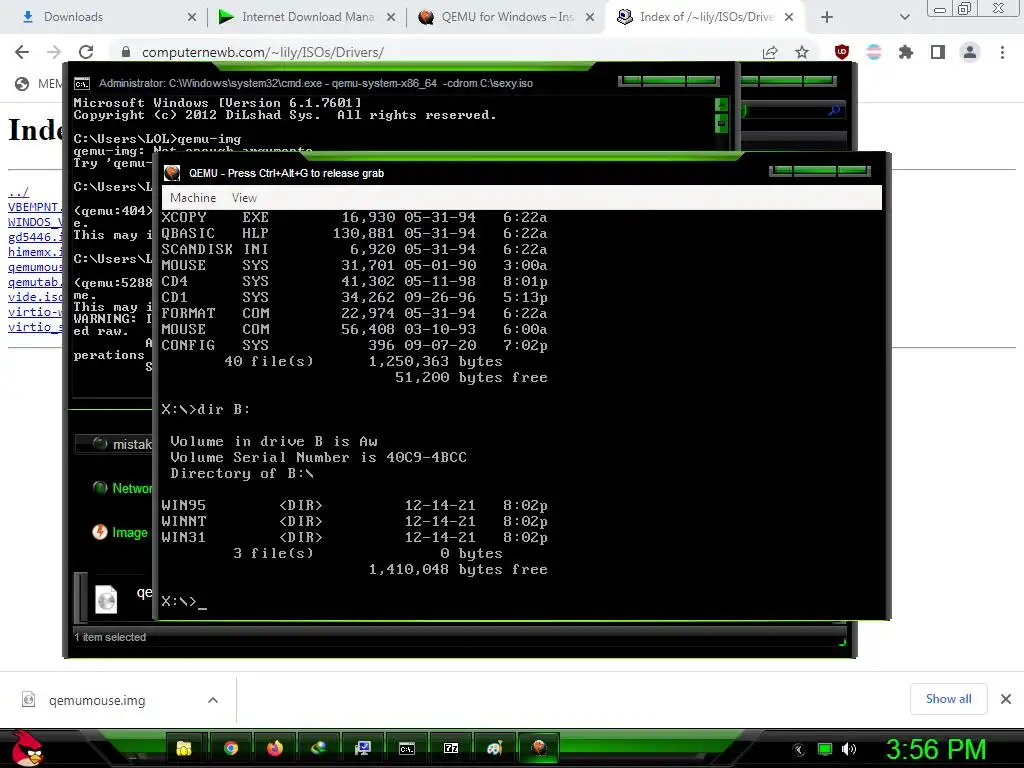Click the cmd.exe window title icon
The image size is (1024, 768).
click(x=82, y=84)
